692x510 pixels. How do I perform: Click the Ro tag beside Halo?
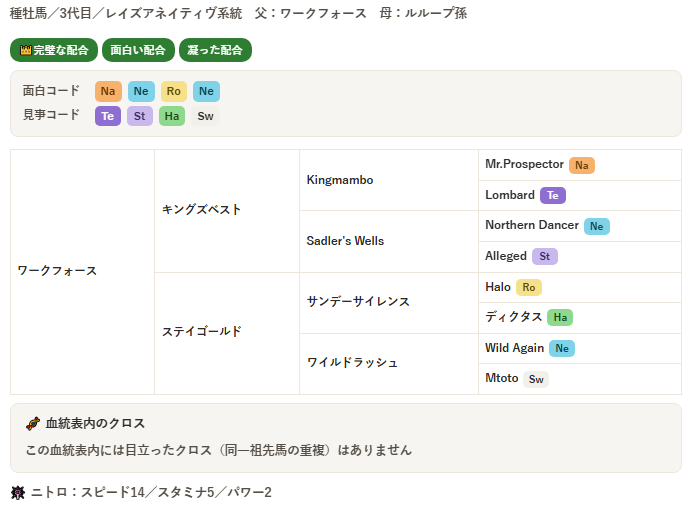(x=529, y=288)
